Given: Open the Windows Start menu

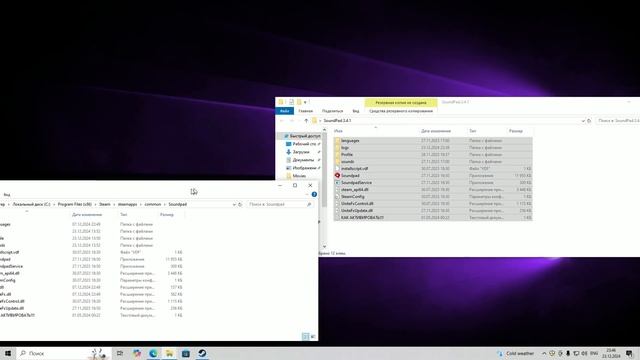Looking at the screenshot, I should (8, 353).
